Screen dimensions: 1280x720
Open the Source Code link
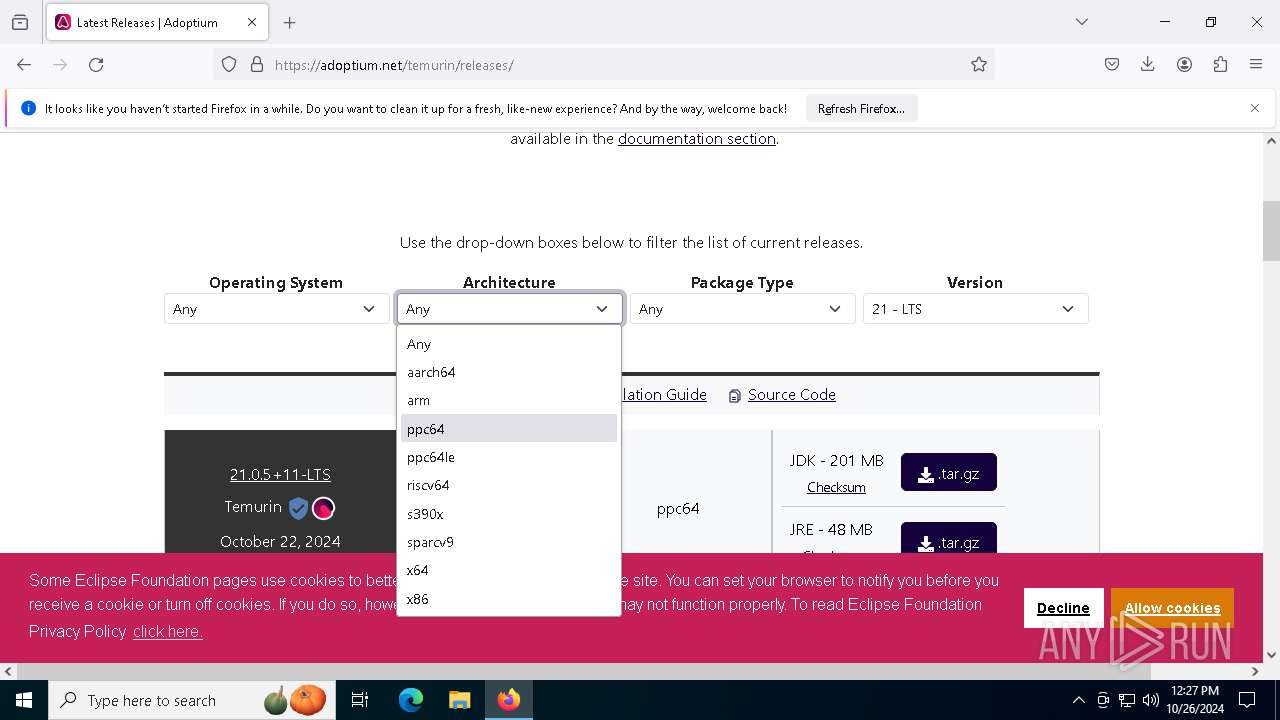pyautogui.click(x=791, y=395)
